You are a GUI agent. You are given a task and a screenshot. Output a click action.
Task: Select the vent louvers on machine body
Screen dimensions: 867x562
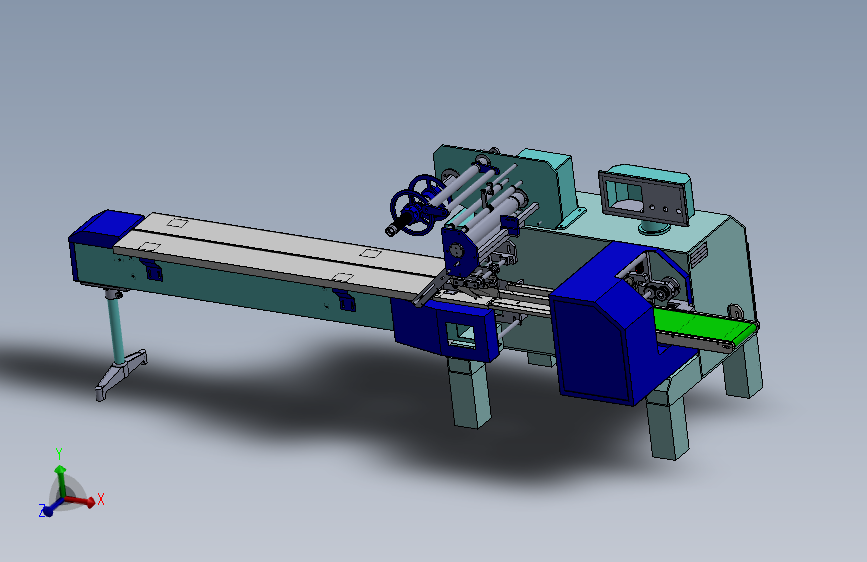coord(698,253)
